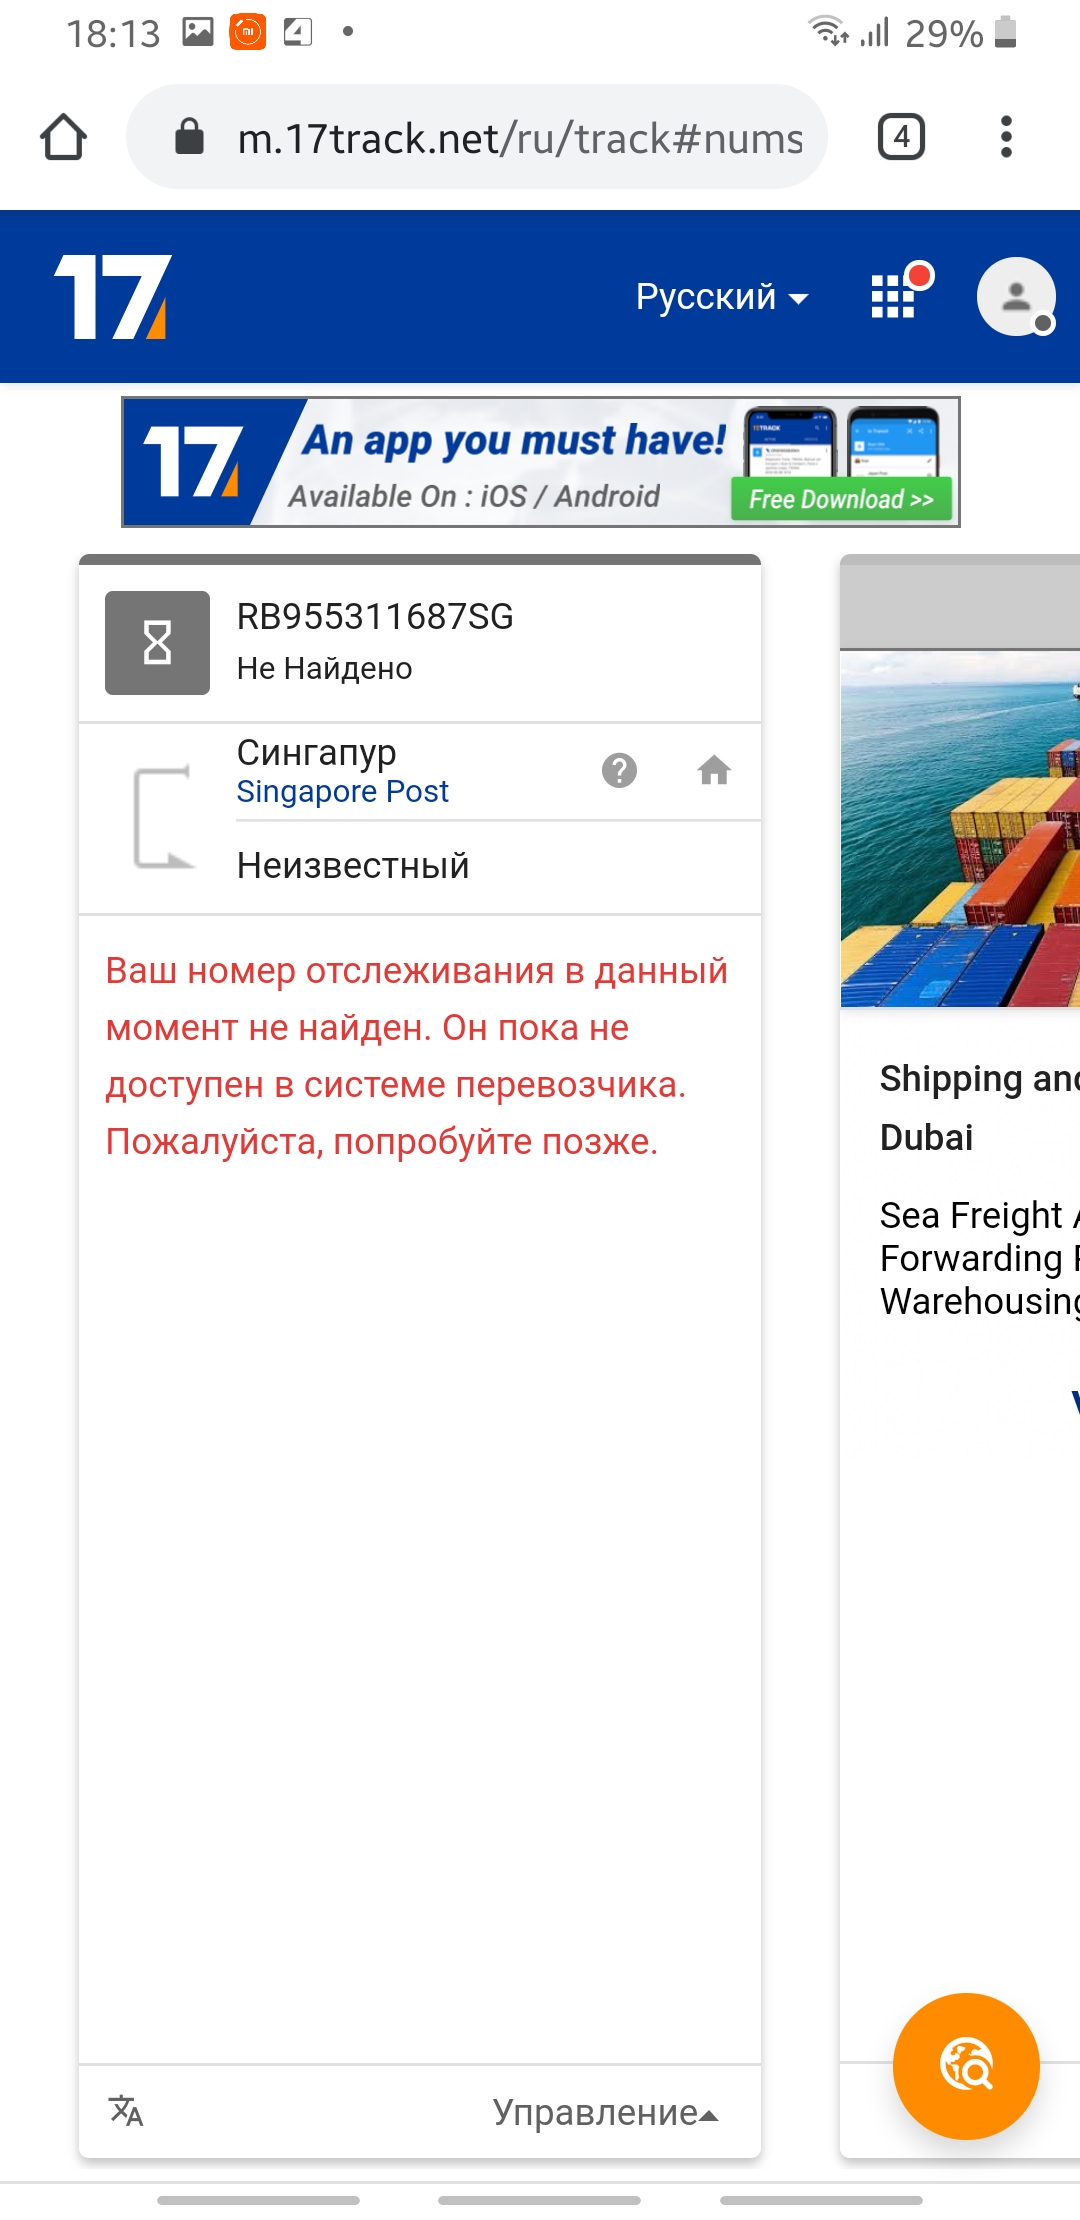Expand the Русский language dropdown
Screen dimensions: 1080x2220
click(x=722, y=297)
